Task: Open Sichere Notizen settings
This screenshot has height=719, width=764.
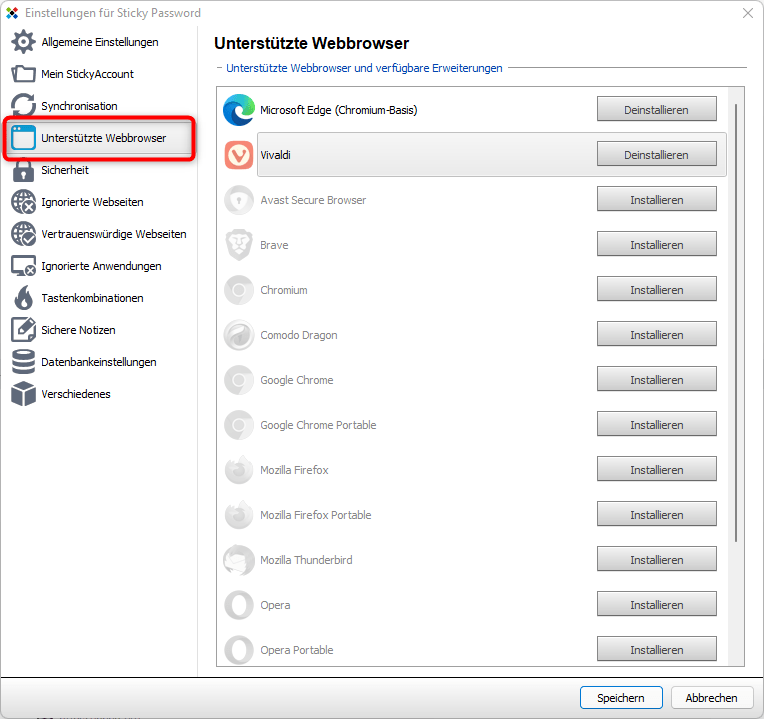Action: click(x=99, y=330)
